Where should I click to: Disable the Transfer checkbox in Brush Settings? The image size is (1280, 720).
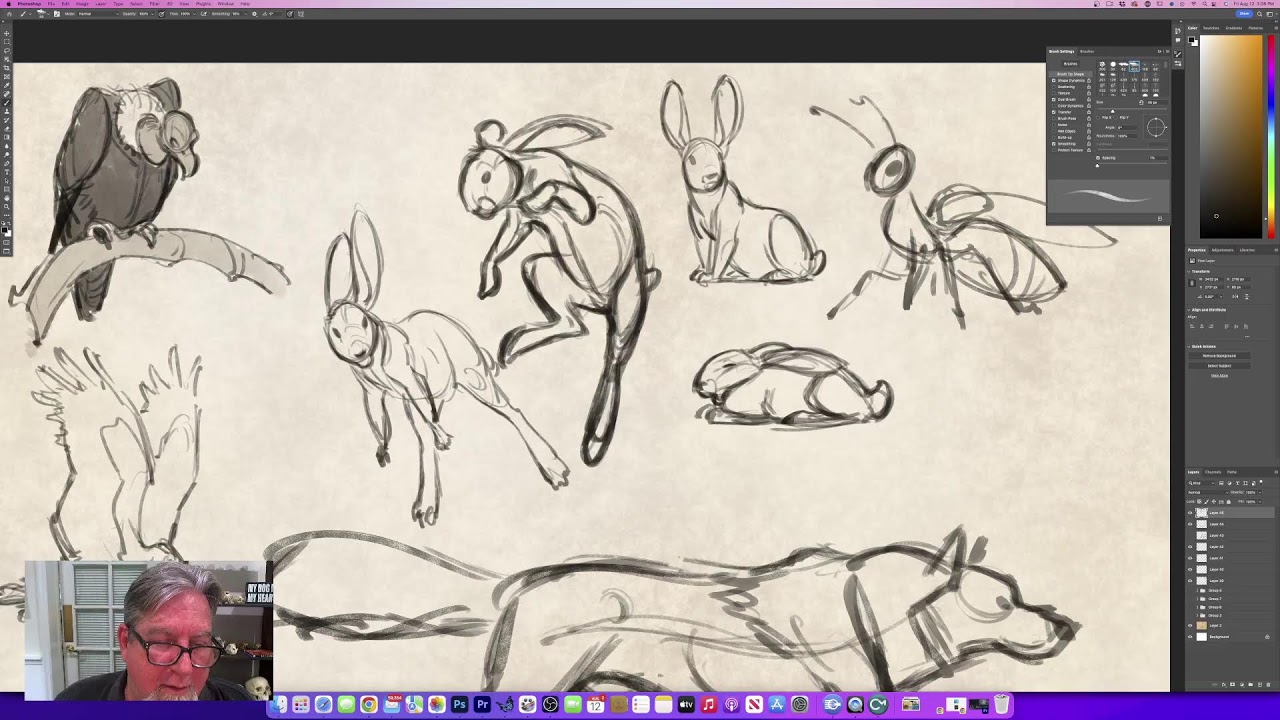1054,112
